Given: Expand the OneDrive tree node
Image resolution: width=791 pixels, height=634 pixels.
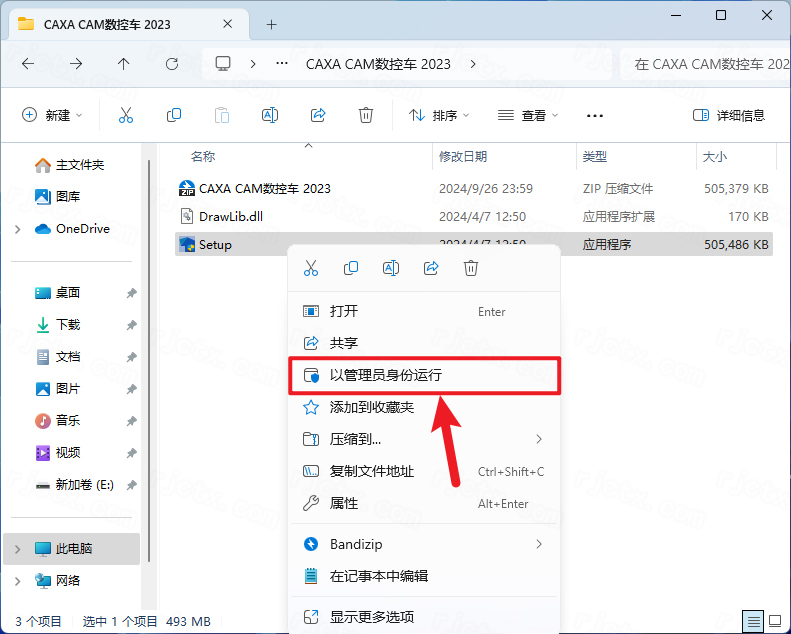Looking at the screenshot, I should pyautogui.click(x=17, y=229).
